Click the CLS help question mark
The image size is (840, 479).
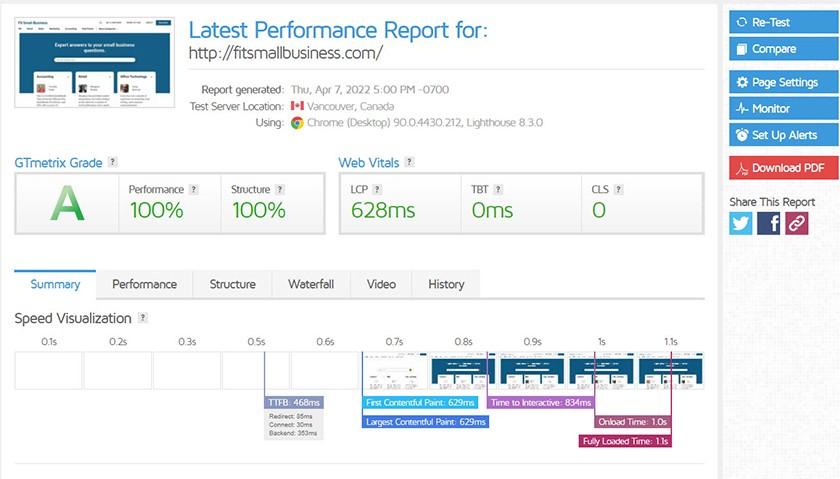click(618, 189)
